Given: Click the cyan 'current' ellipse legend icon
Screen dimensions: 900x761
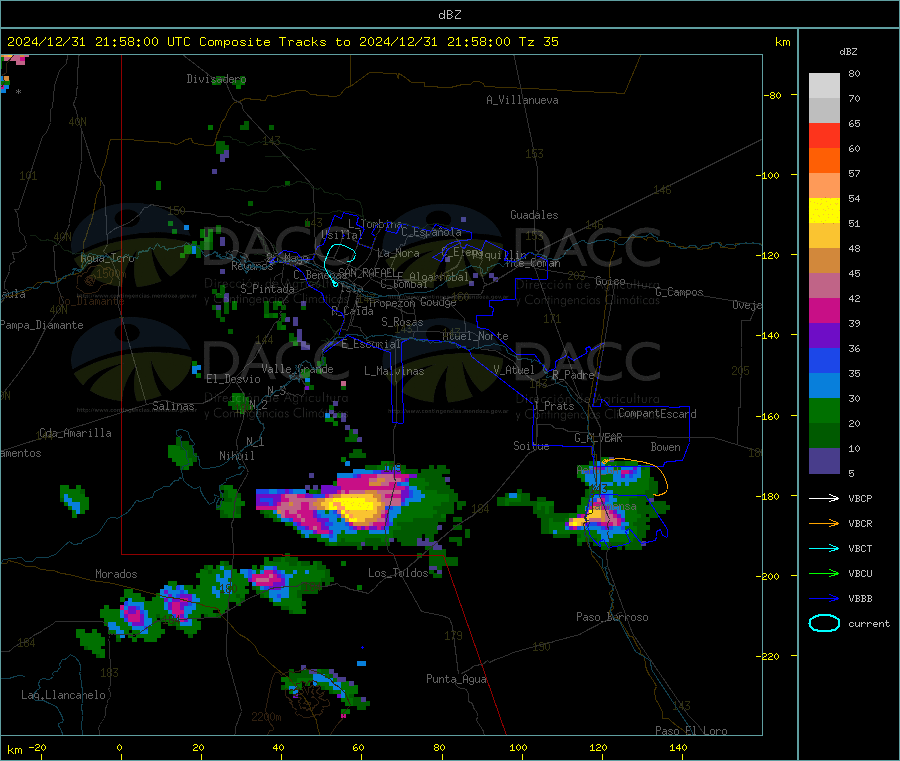Looking at the screenshot, I should (824, 623).
